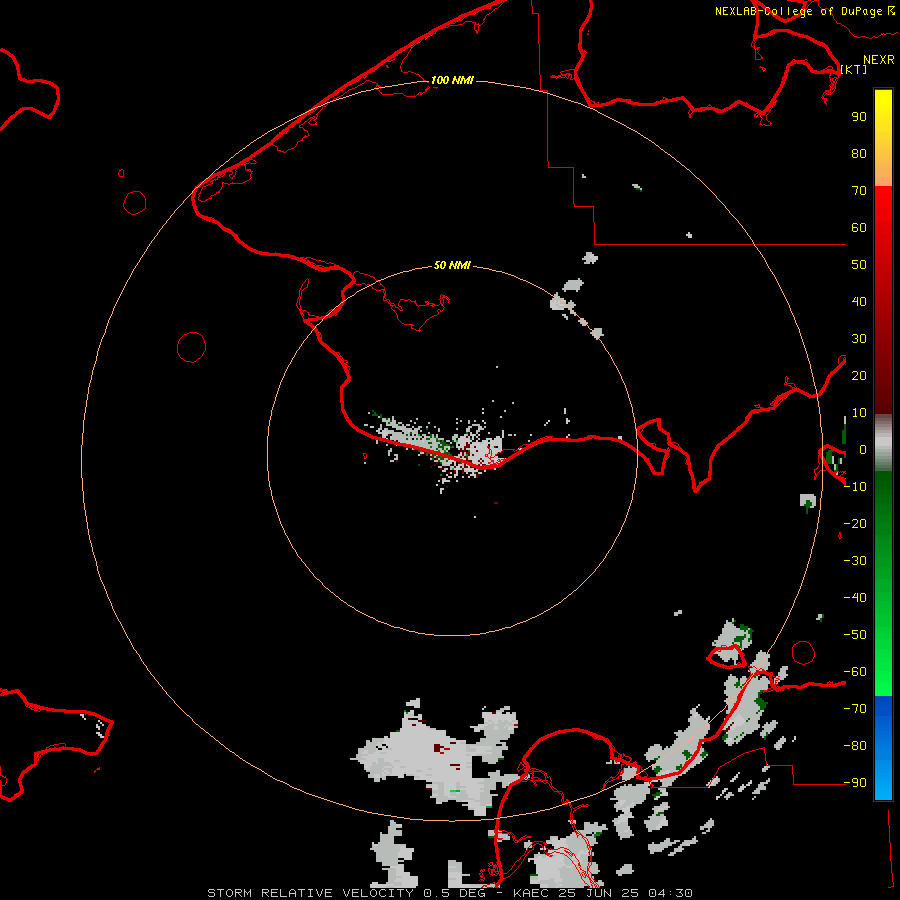This screenshot has width=900, height=900.
Task: Click the -90 value on velocity scale
Action: tap(855, 783)
